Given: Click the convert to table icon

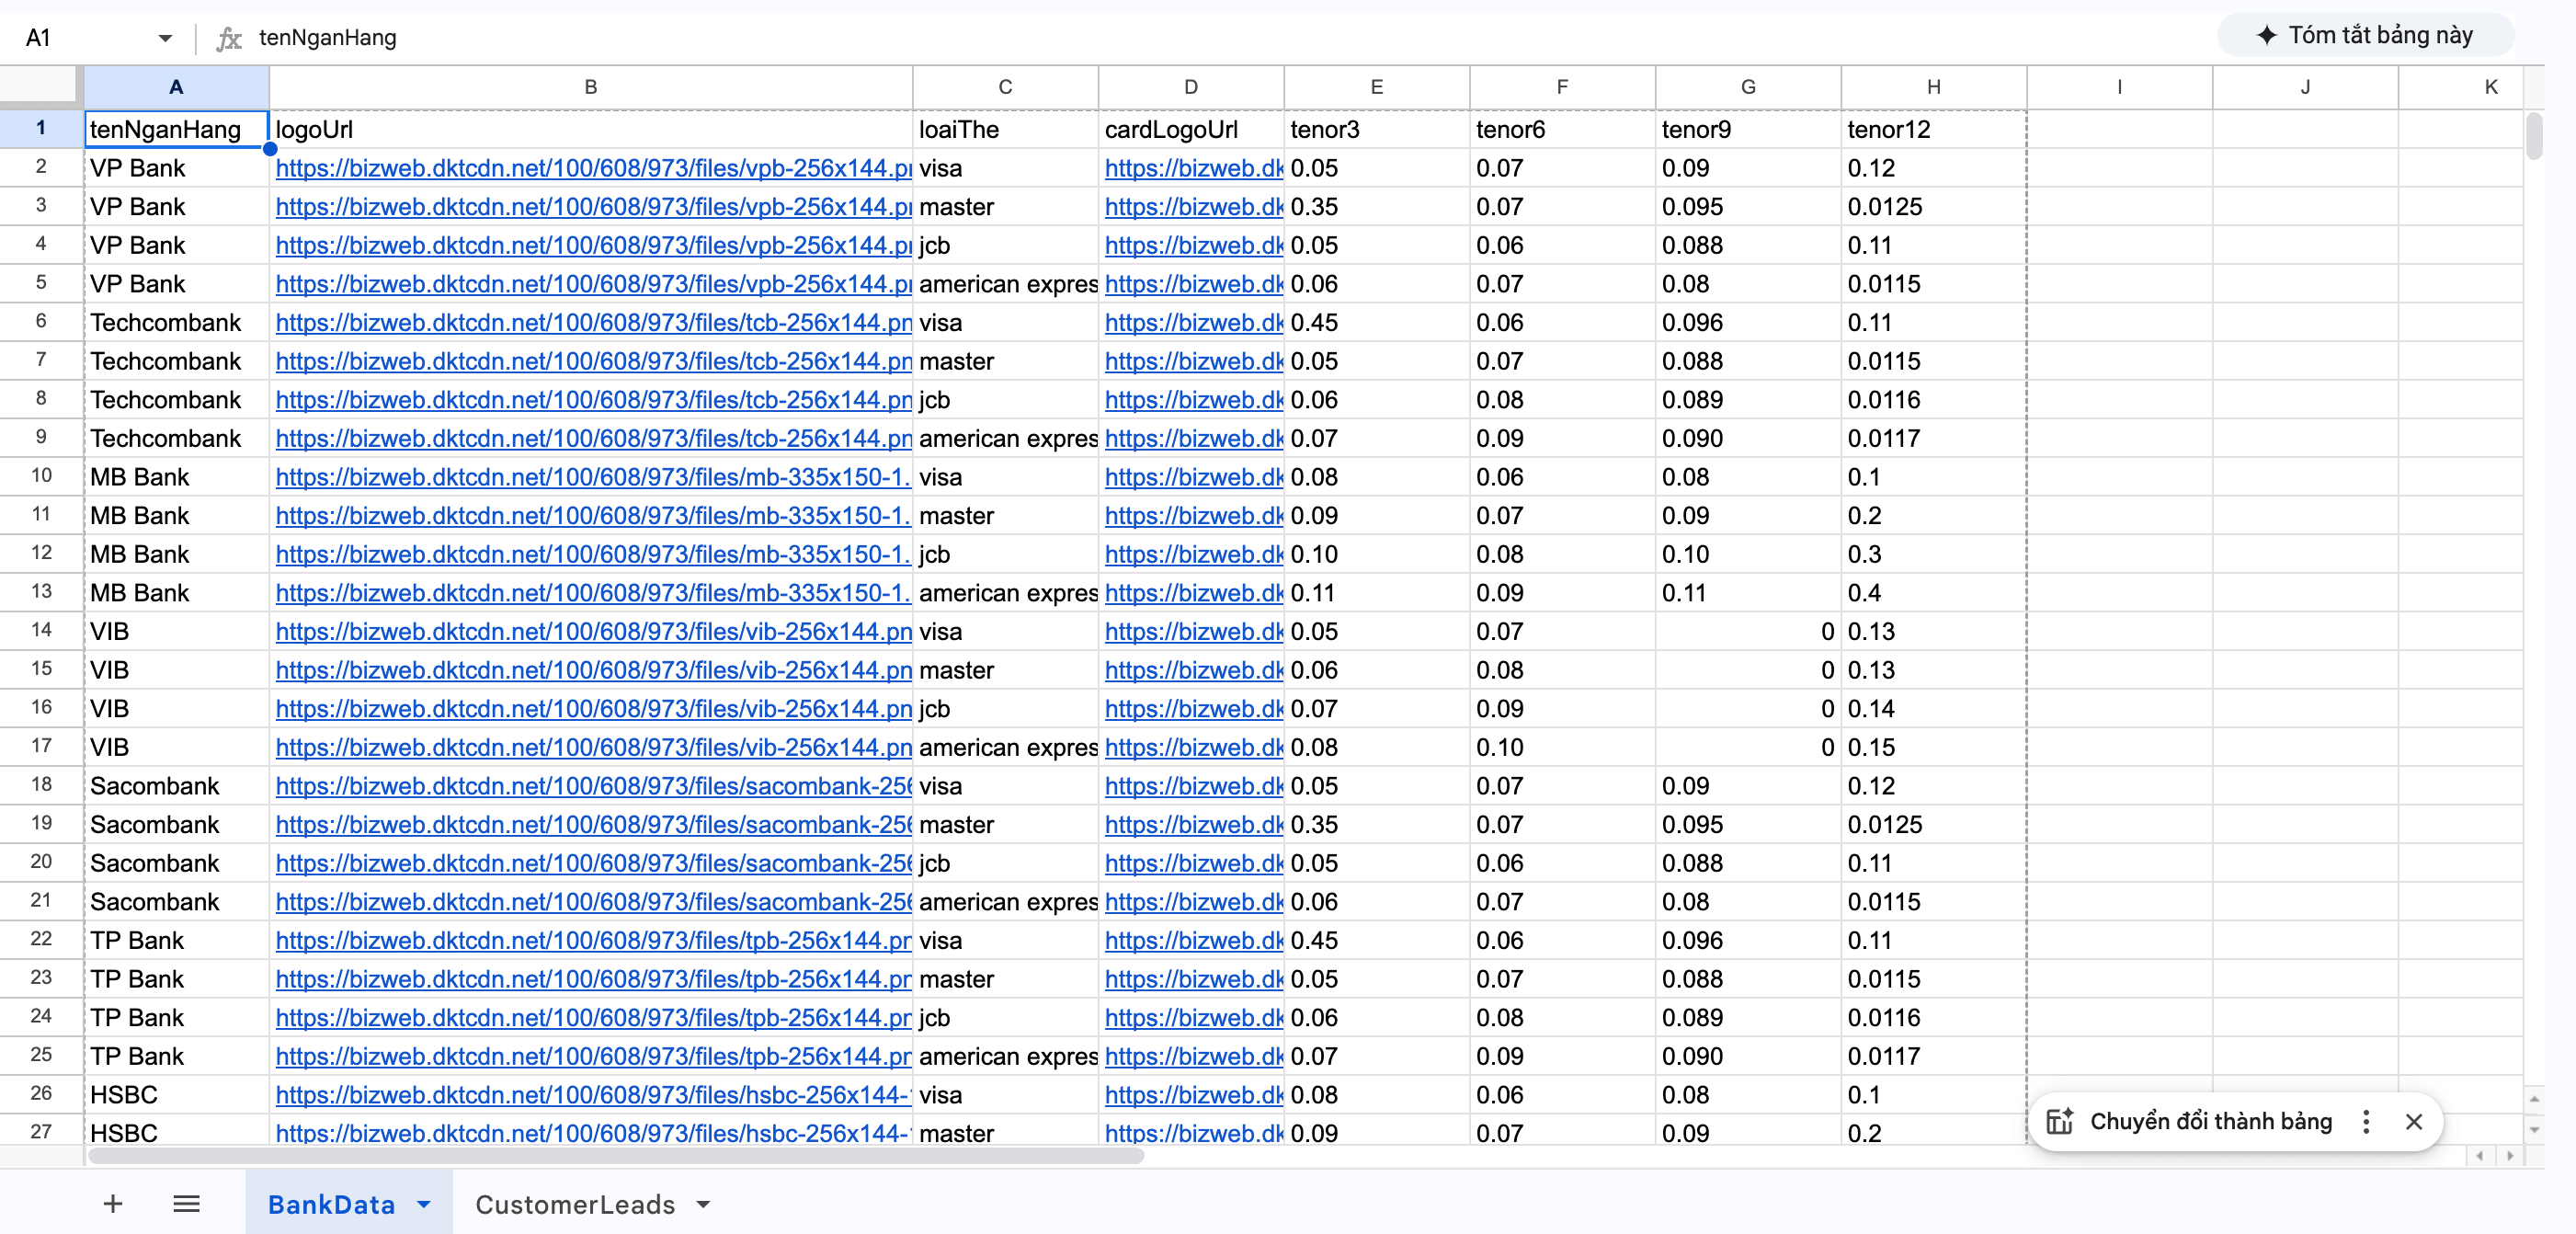Looking at the screenshot, I should click(x=2059, y=1121).
